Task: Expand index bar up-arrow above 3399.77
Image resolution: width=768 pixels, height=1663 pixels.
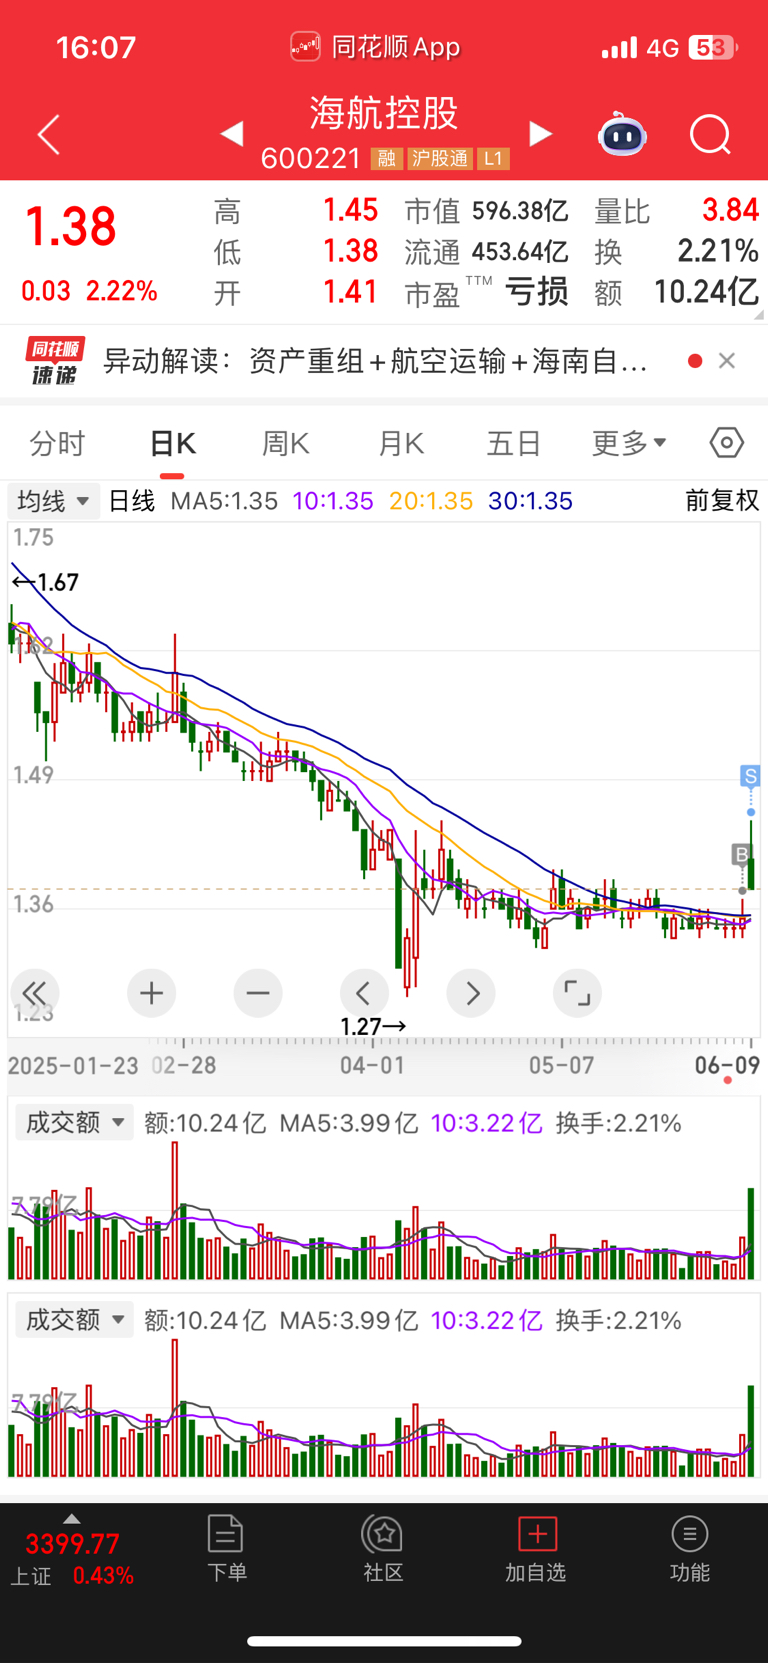Action: click(71, 1519)
